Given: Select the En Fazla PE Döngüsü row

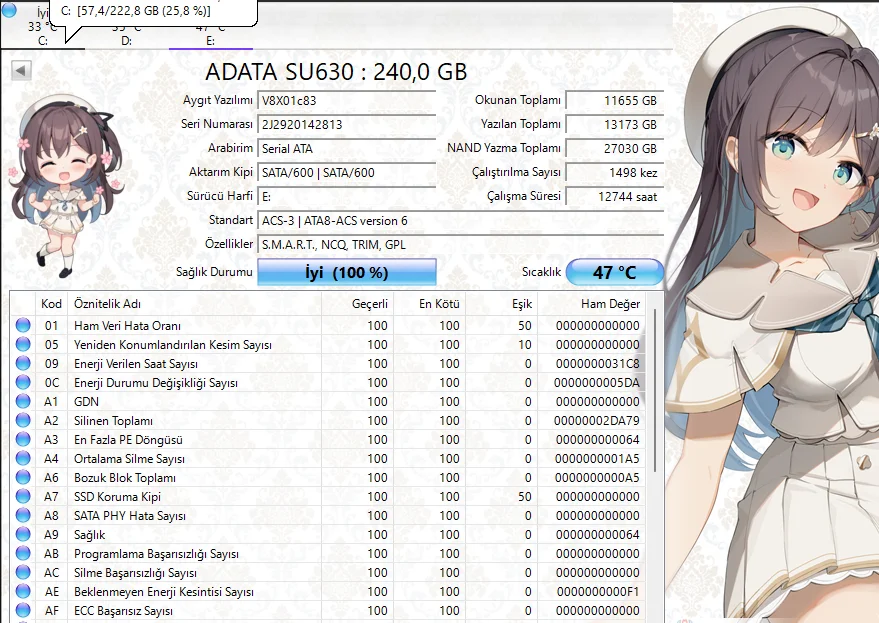Looking at the screenshot, I should (x=328, y=440).
